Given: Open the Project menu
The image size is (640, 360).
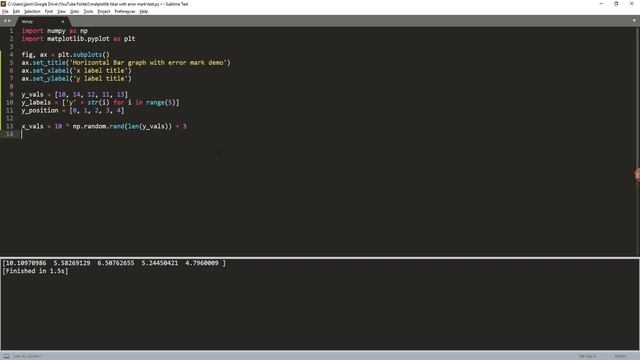Looking at the screenshot, I should coord(104,11).
